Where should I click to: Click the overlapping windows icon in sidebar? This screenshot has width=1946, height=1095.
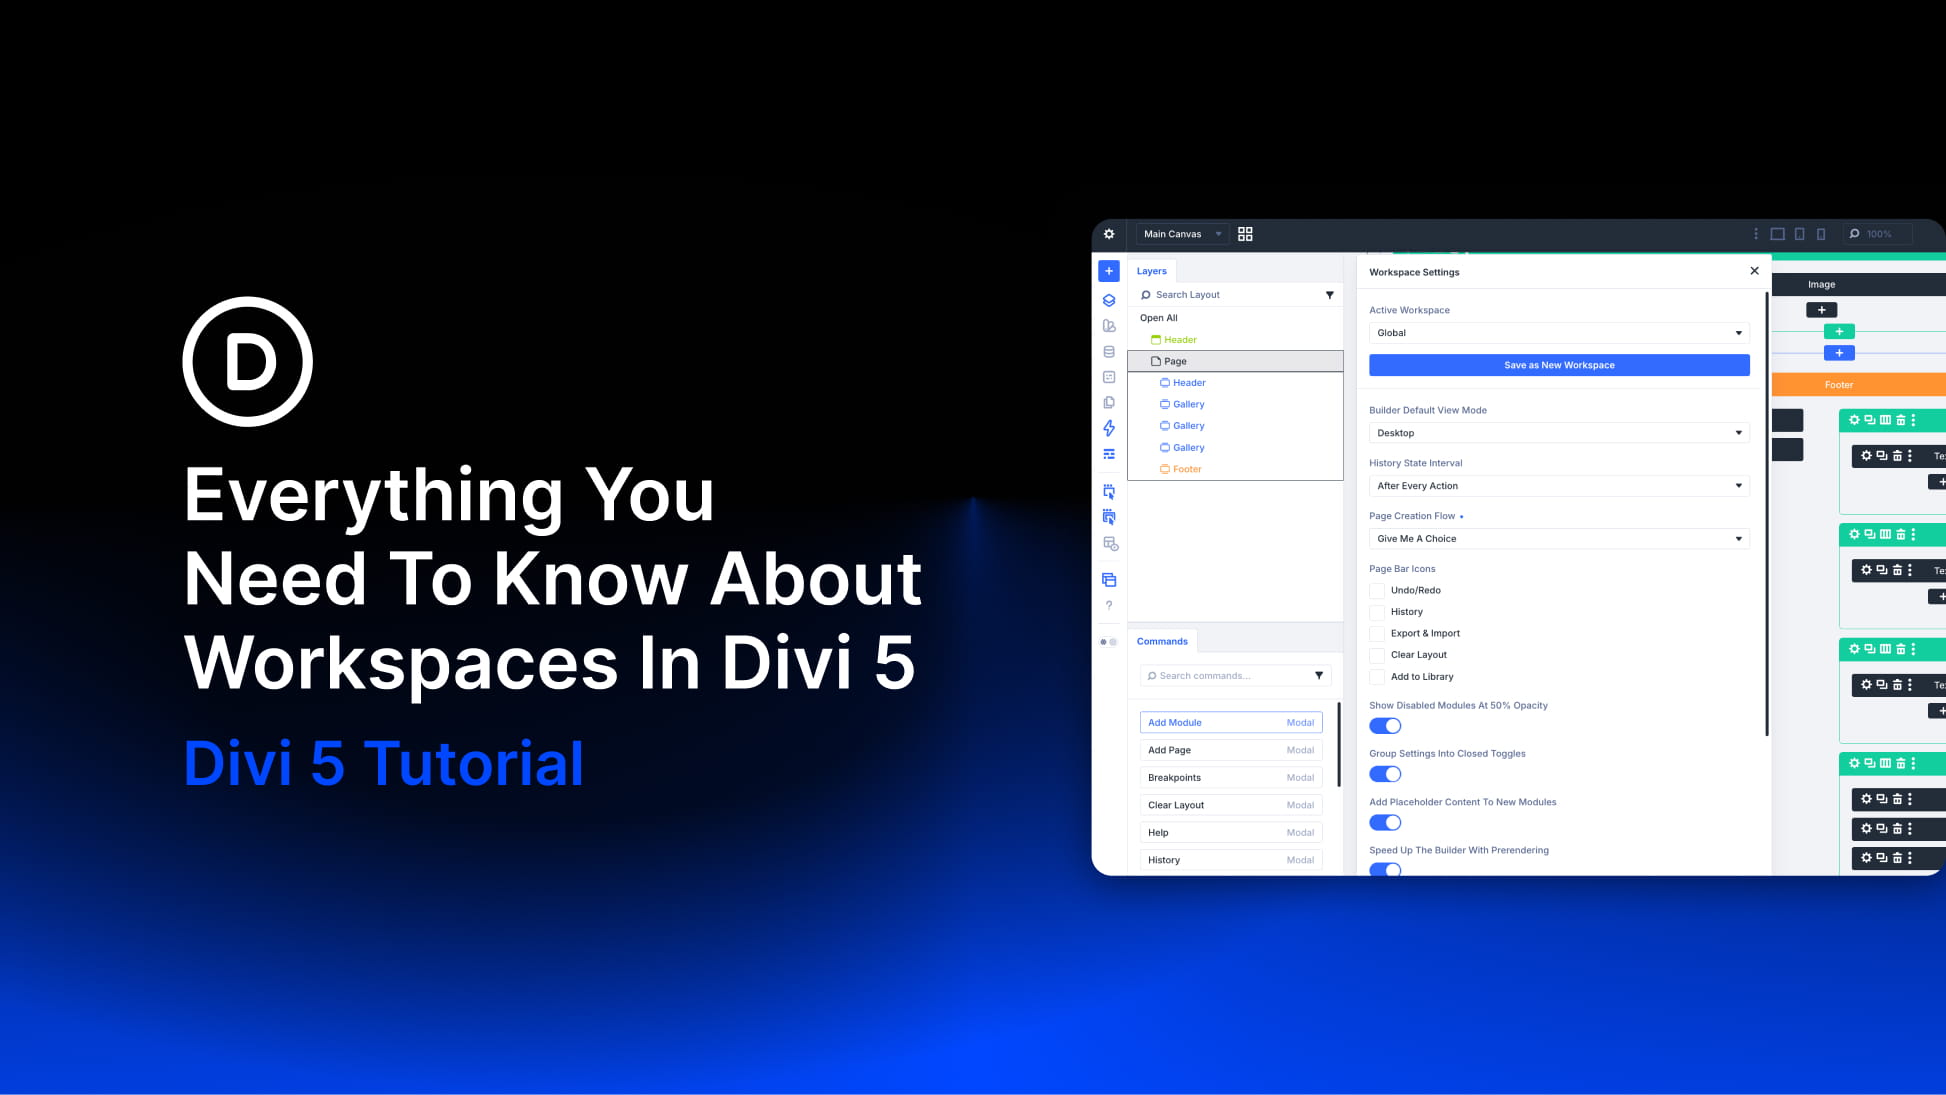click(1109, 580)
